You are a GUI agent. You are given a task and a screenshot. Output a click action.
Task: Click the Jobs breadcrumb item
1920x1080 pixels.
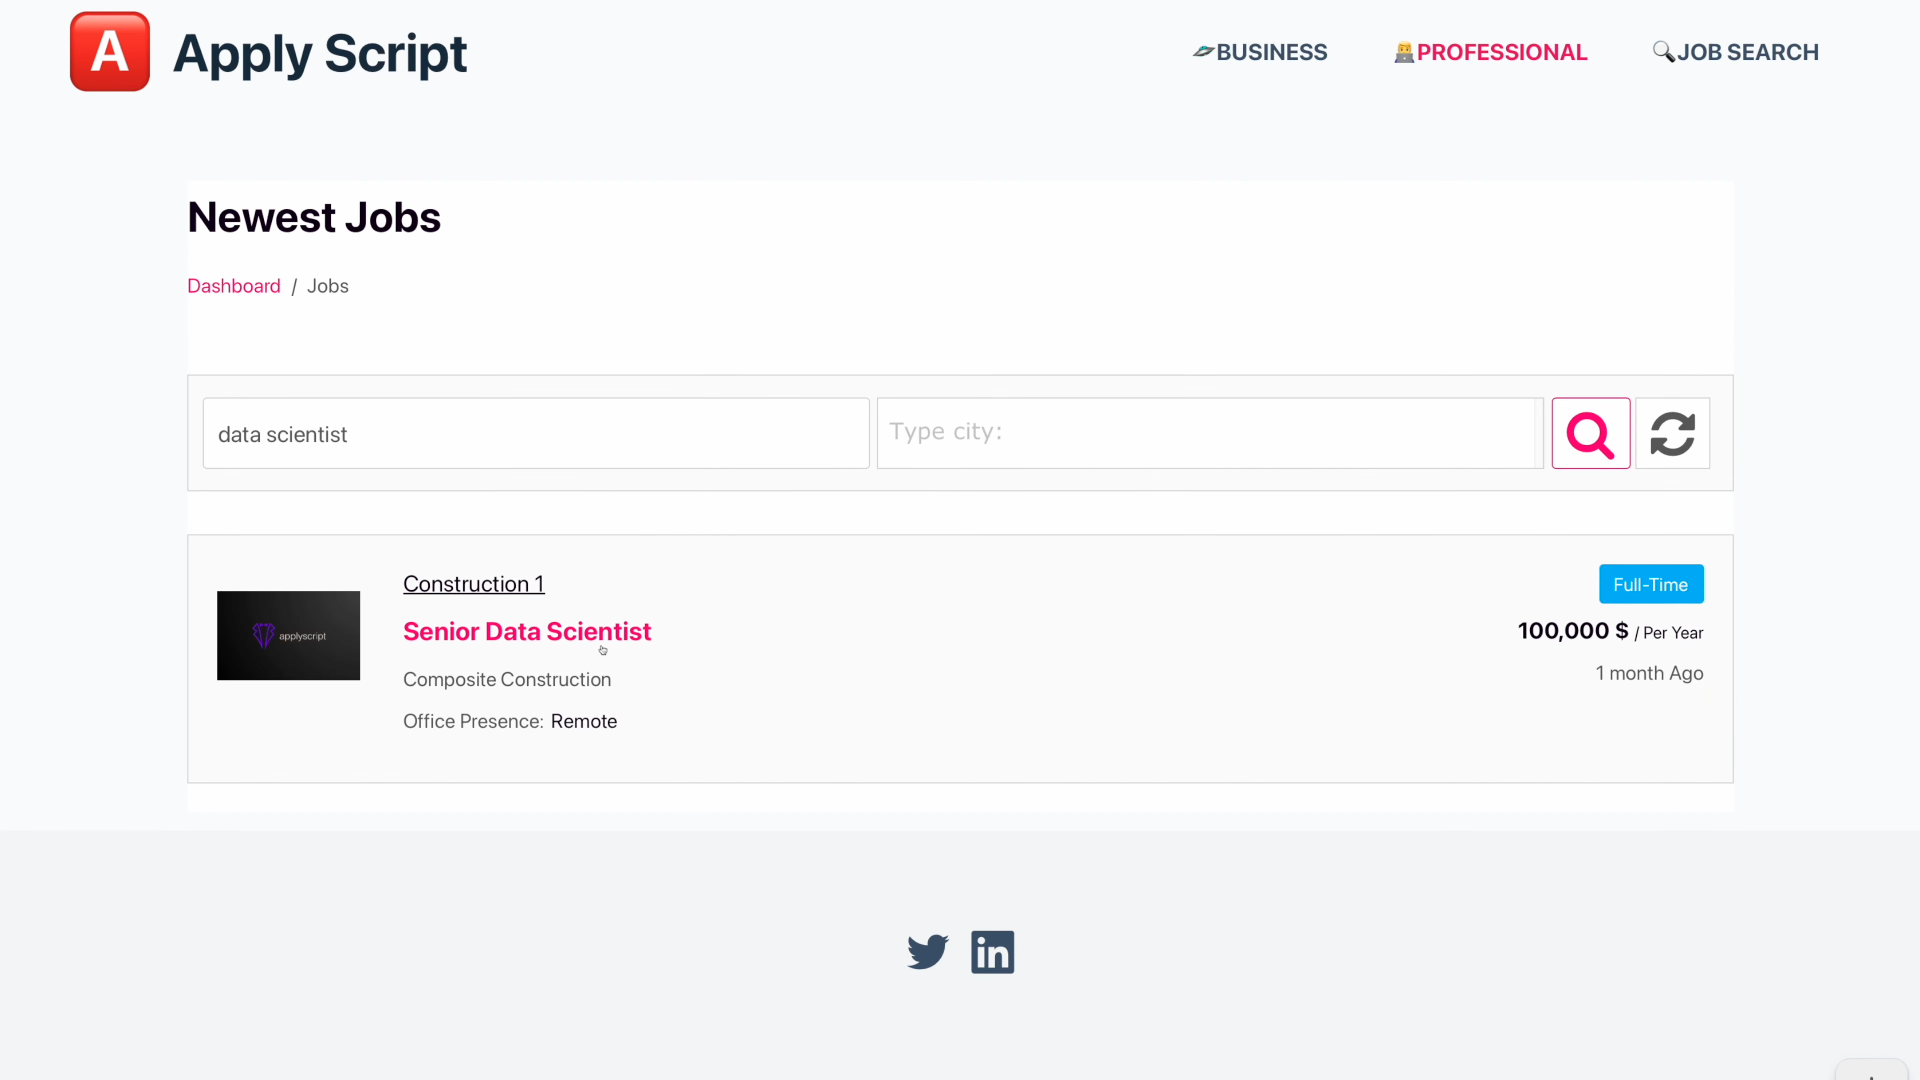(327, 286)
